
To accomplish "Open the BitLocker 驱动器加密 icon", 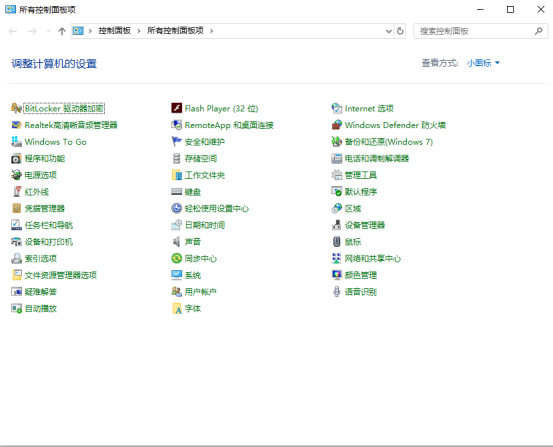I will click(x=16, y=108).
